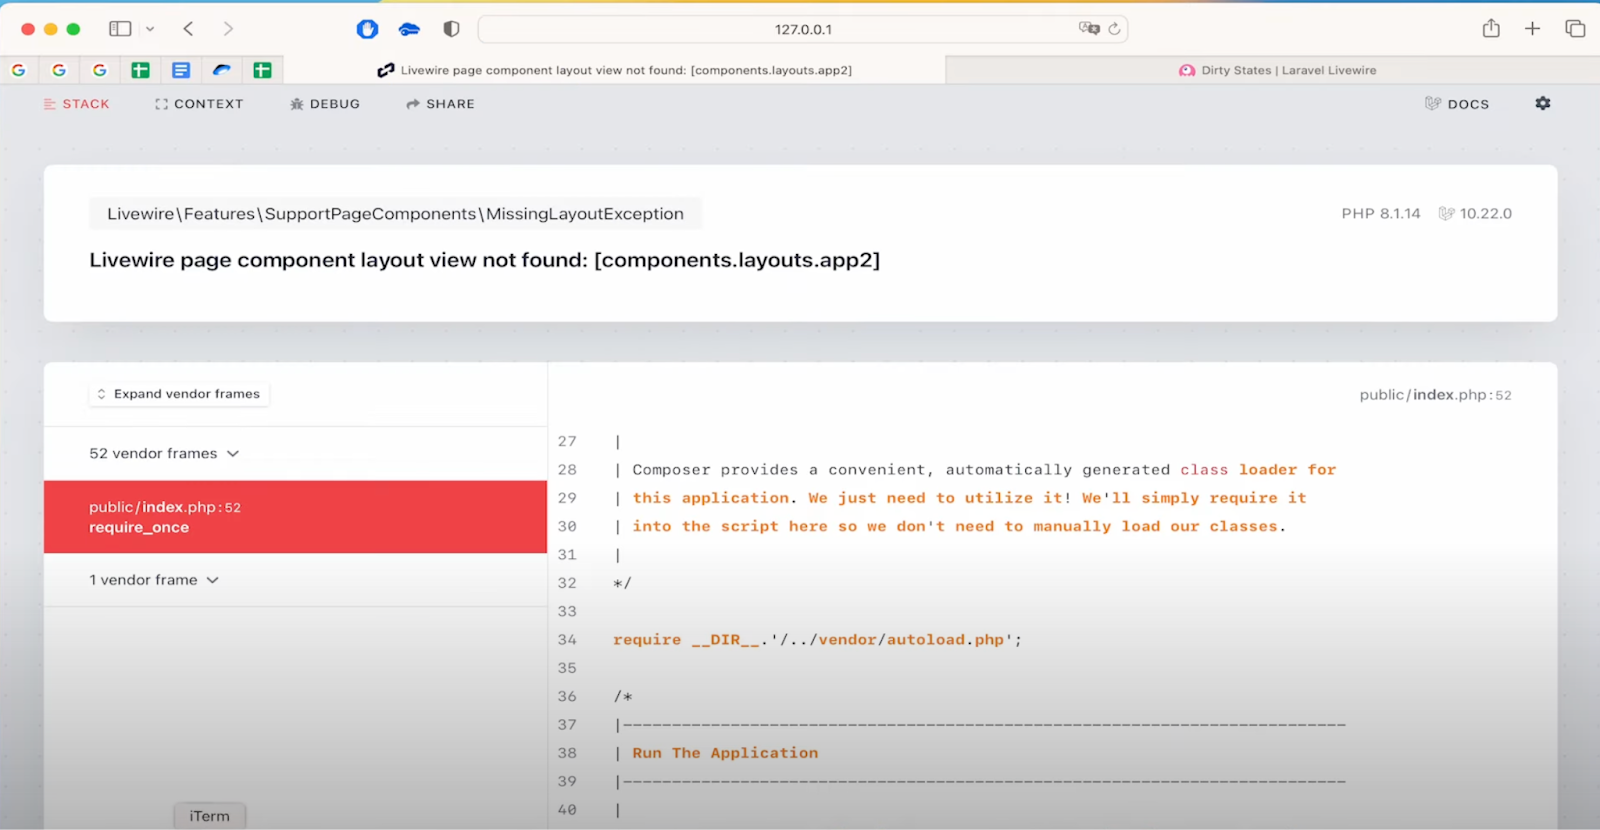Open the Safari share button
Viewport: 1600px width, 830px height.
(x=1491, y=28)
